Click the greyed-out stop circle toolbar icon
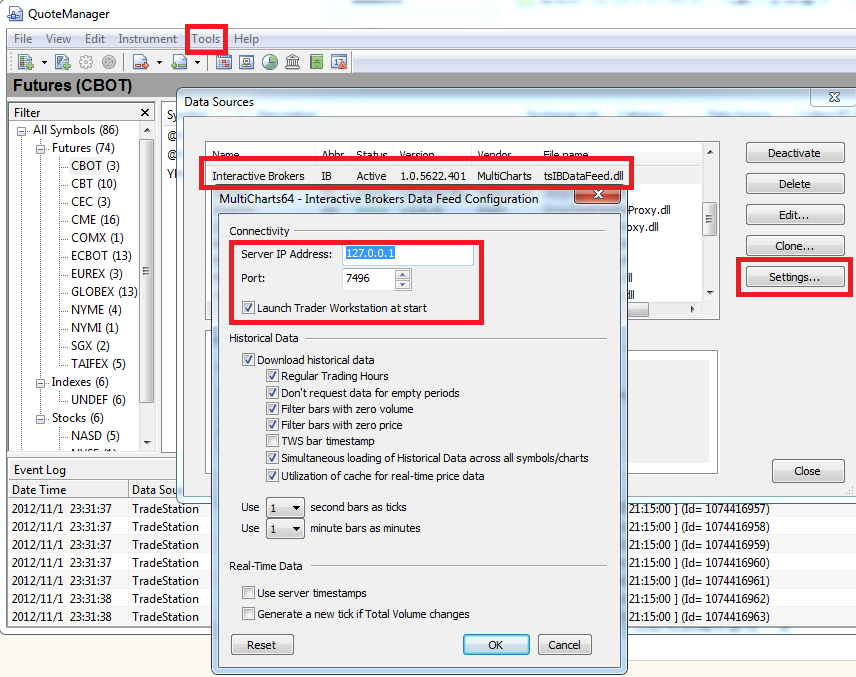The height and width of the screenshot is (677, 856). tap(109, 62)
